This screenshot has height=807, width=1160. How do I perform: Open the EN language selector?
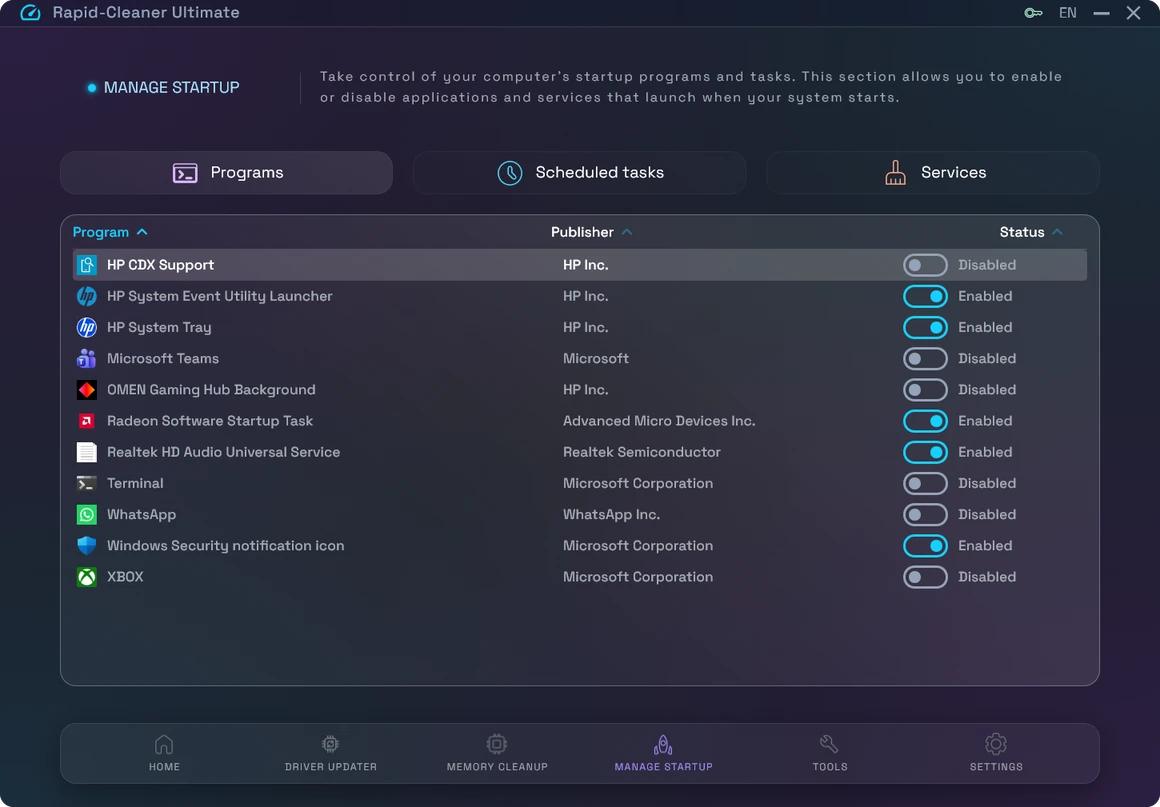(1068, 13)
